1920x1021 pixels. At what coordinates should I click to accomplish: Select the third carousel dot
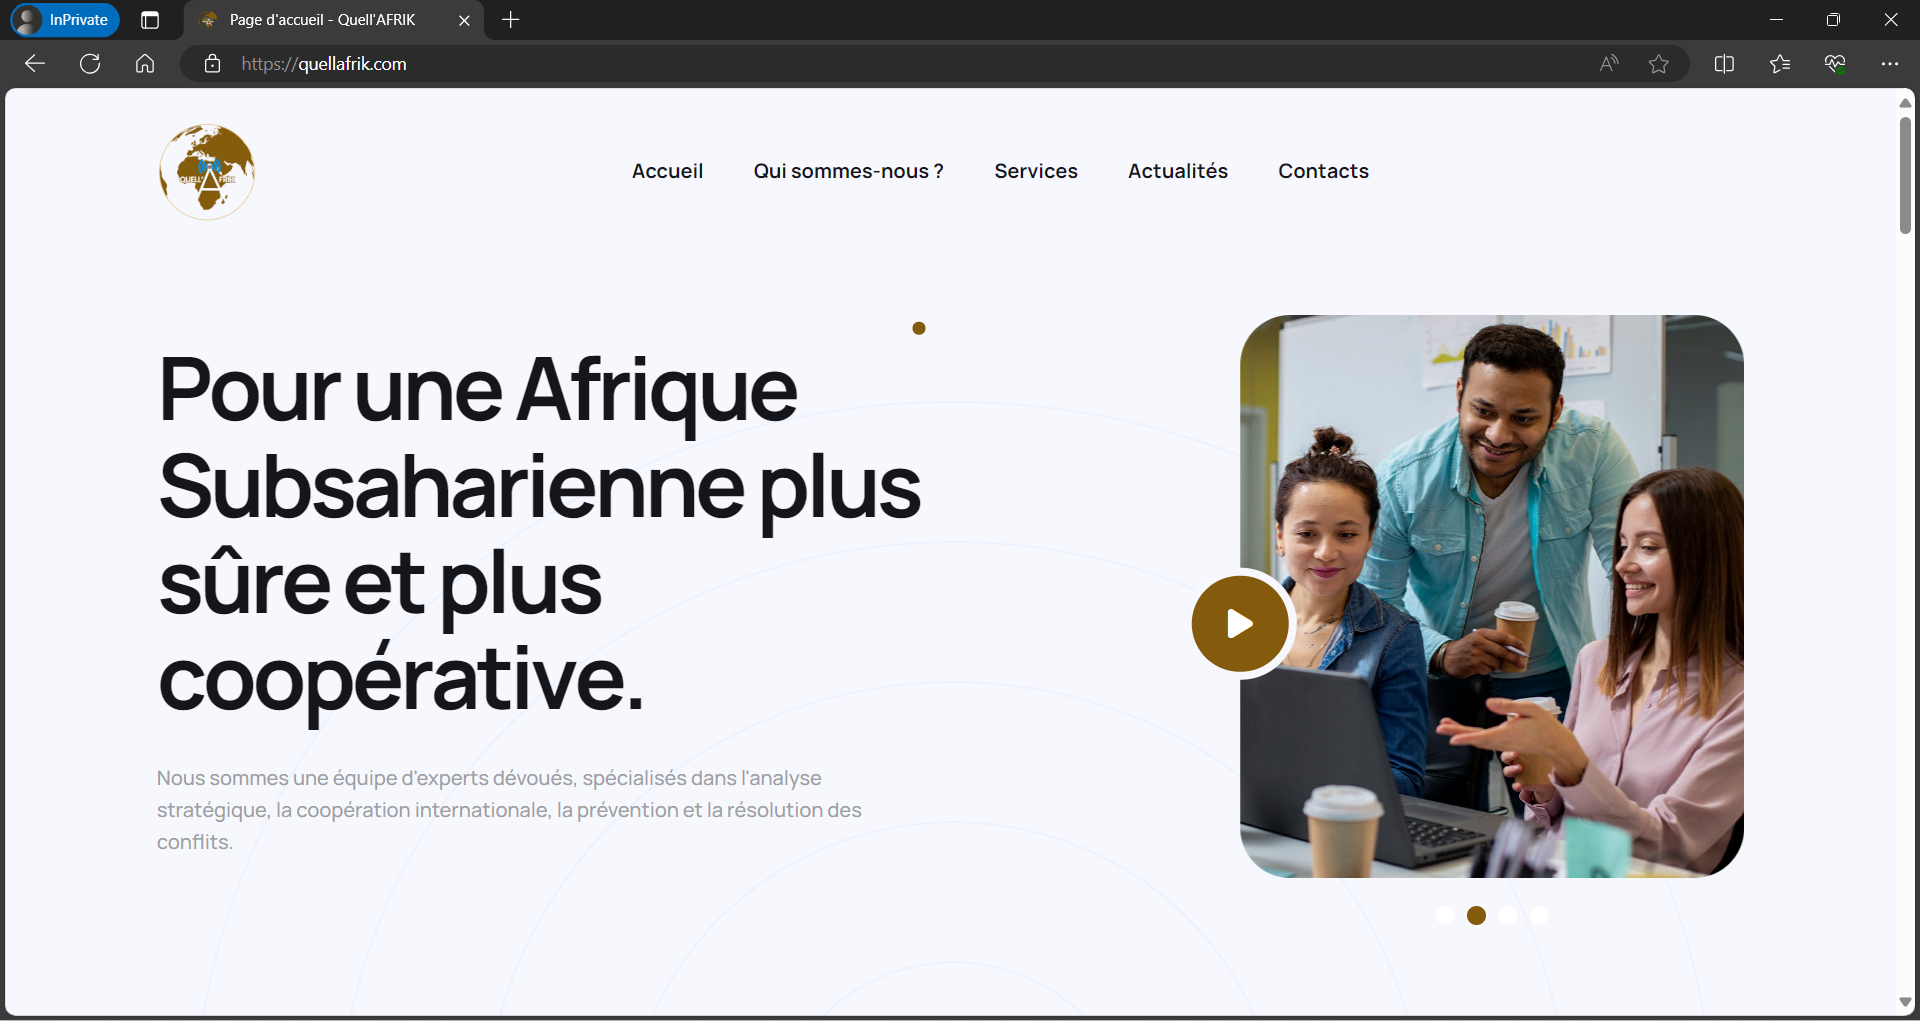pos(1508,915)
